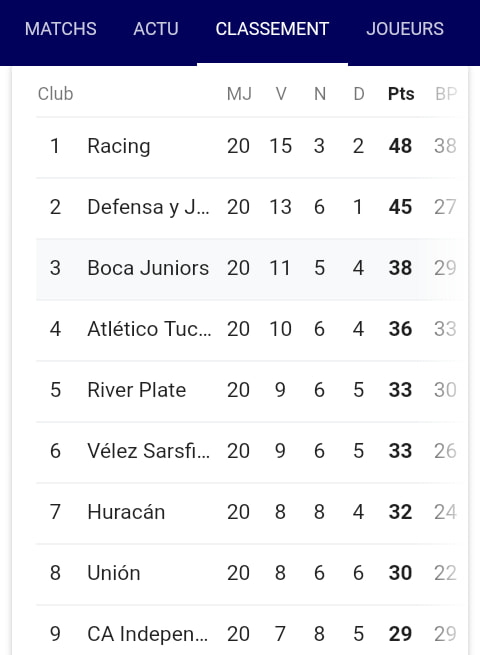
Task: Open CA Indepen... team row
Action: click(x=251, y=630)
